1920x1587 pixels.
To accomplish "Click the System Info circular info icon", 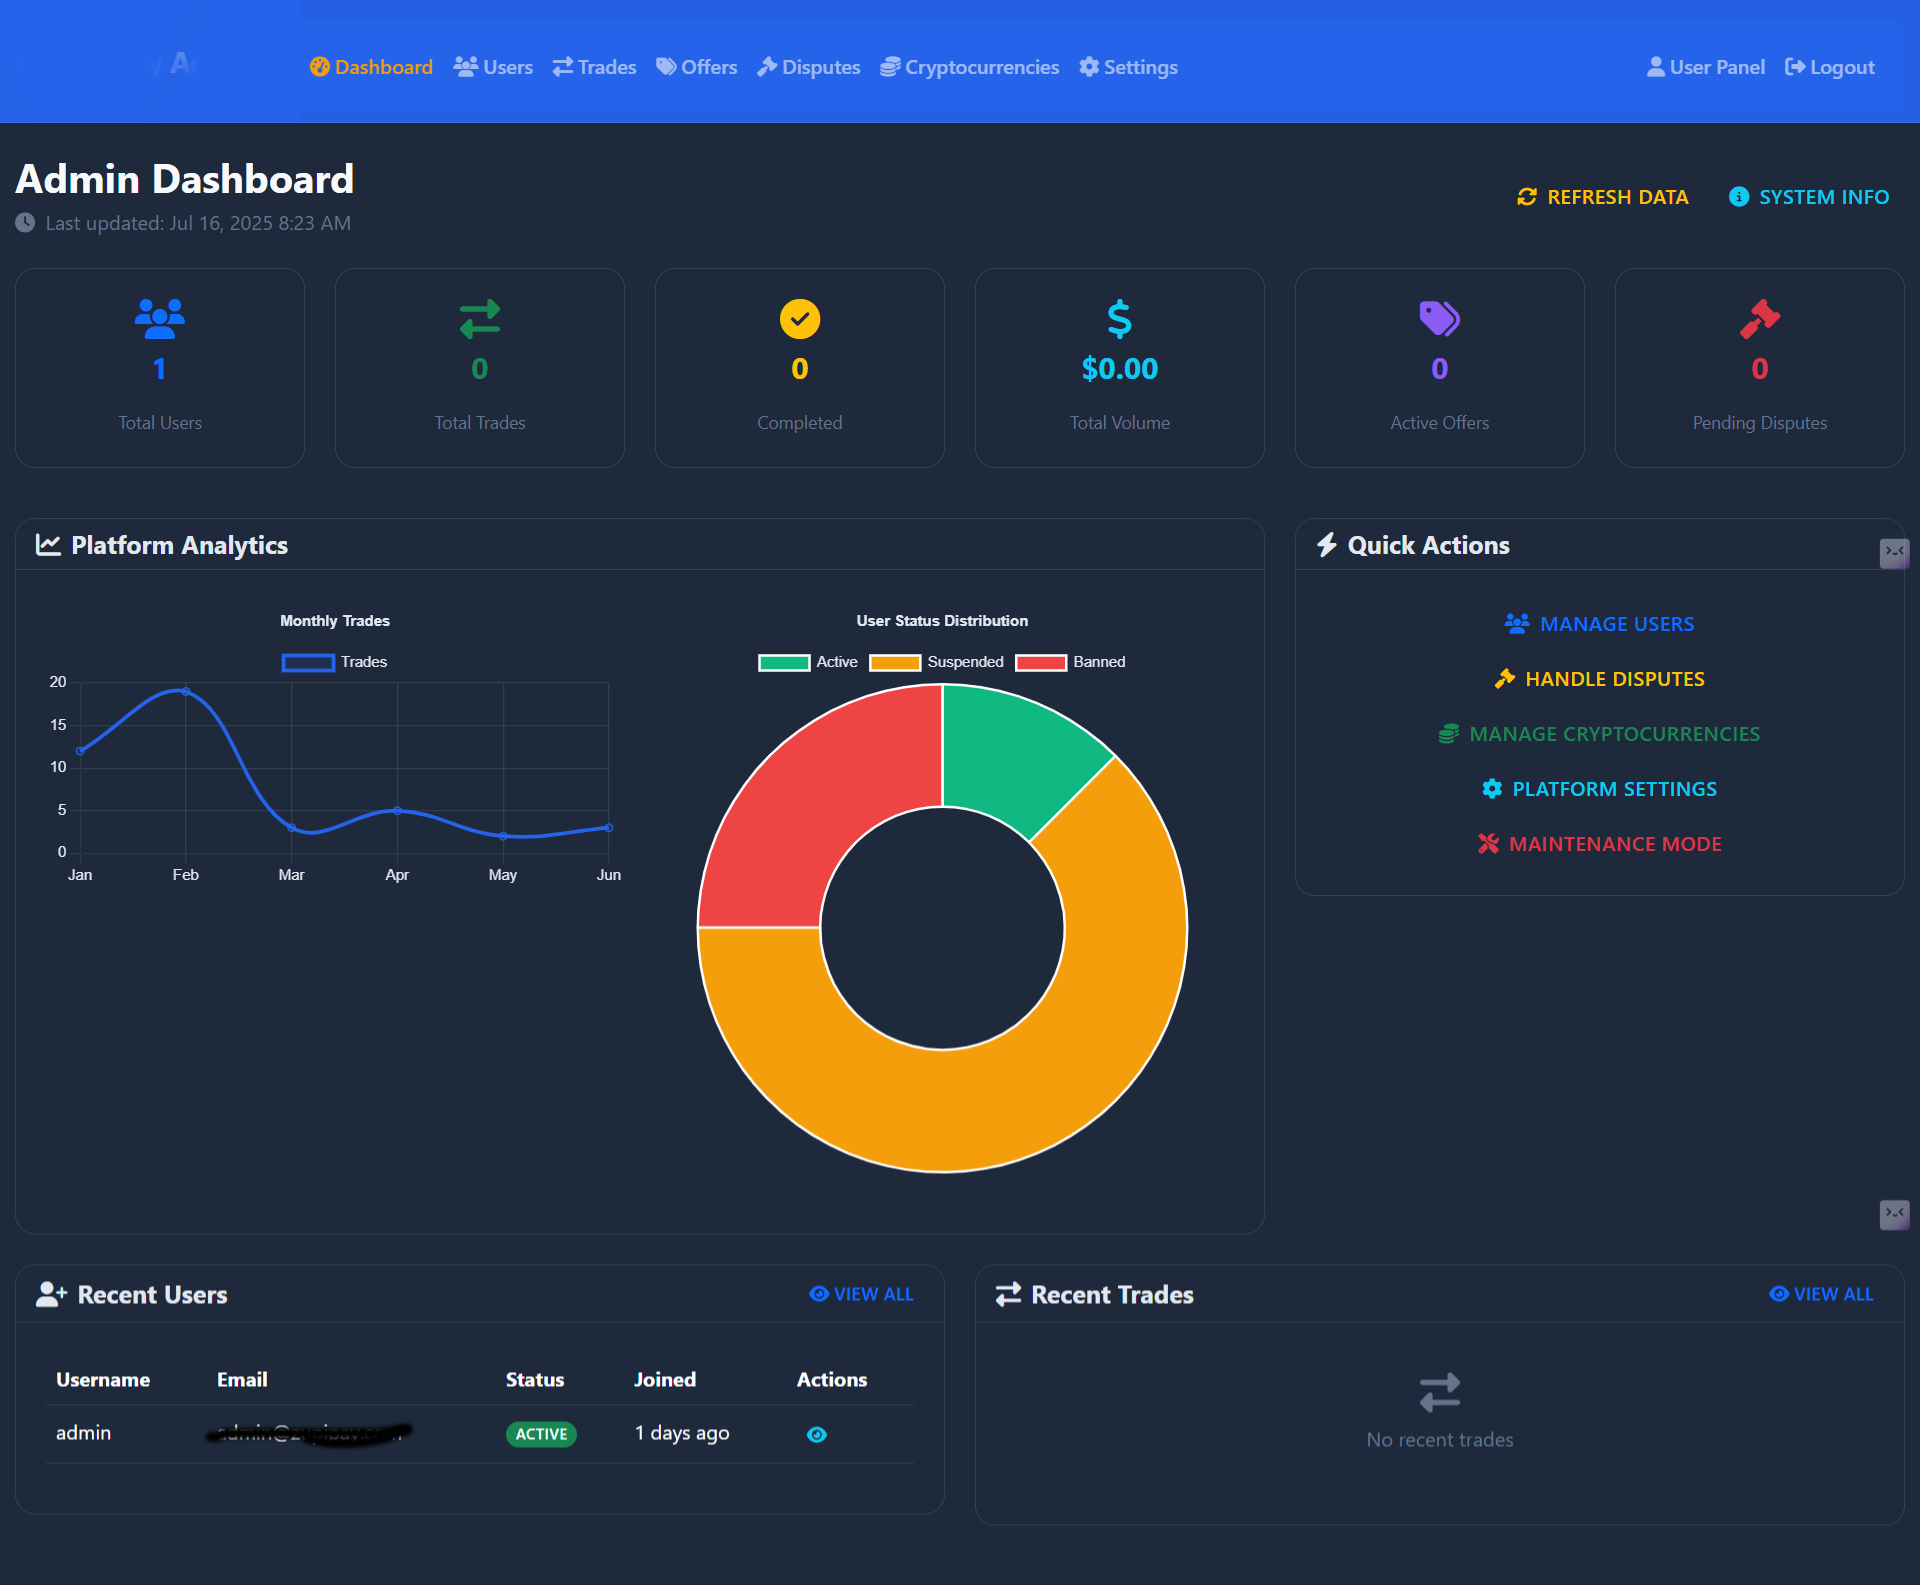I will (1738, 197).
